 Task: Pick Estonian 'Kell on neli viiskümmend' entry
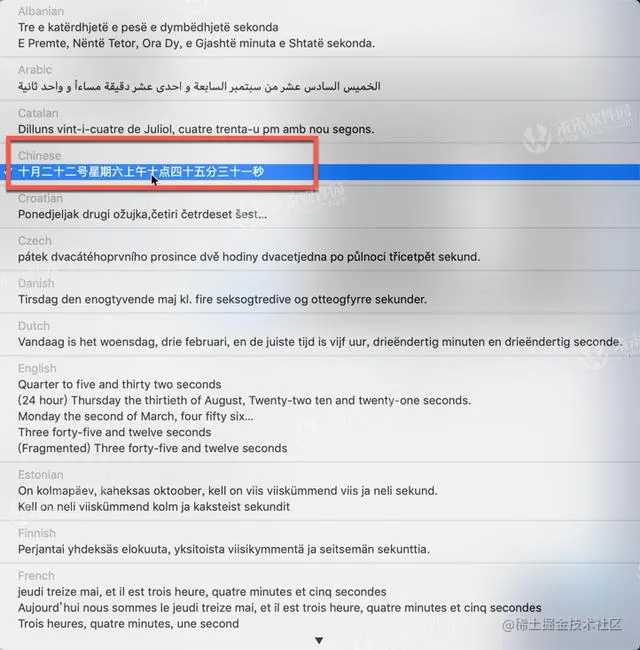154,507
